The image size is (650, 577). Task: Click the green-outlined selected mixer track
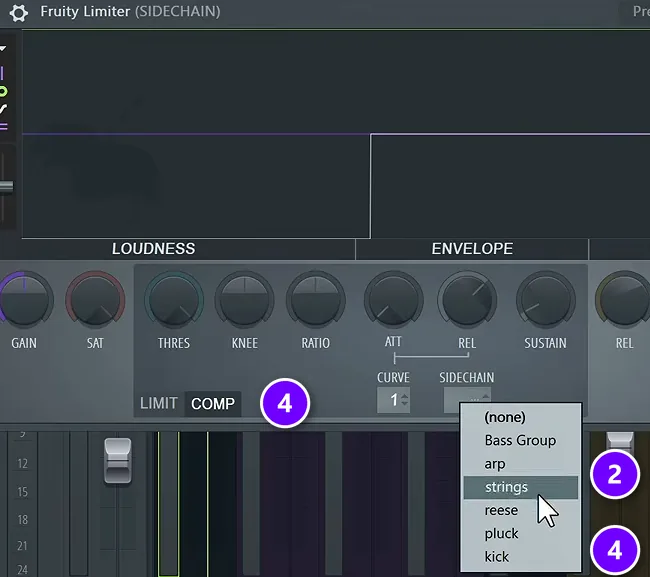point(169,504)
